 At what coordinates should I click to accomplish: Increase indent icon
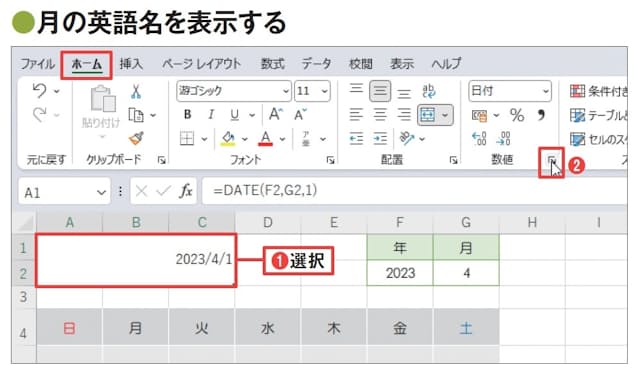tap(380, 139)
